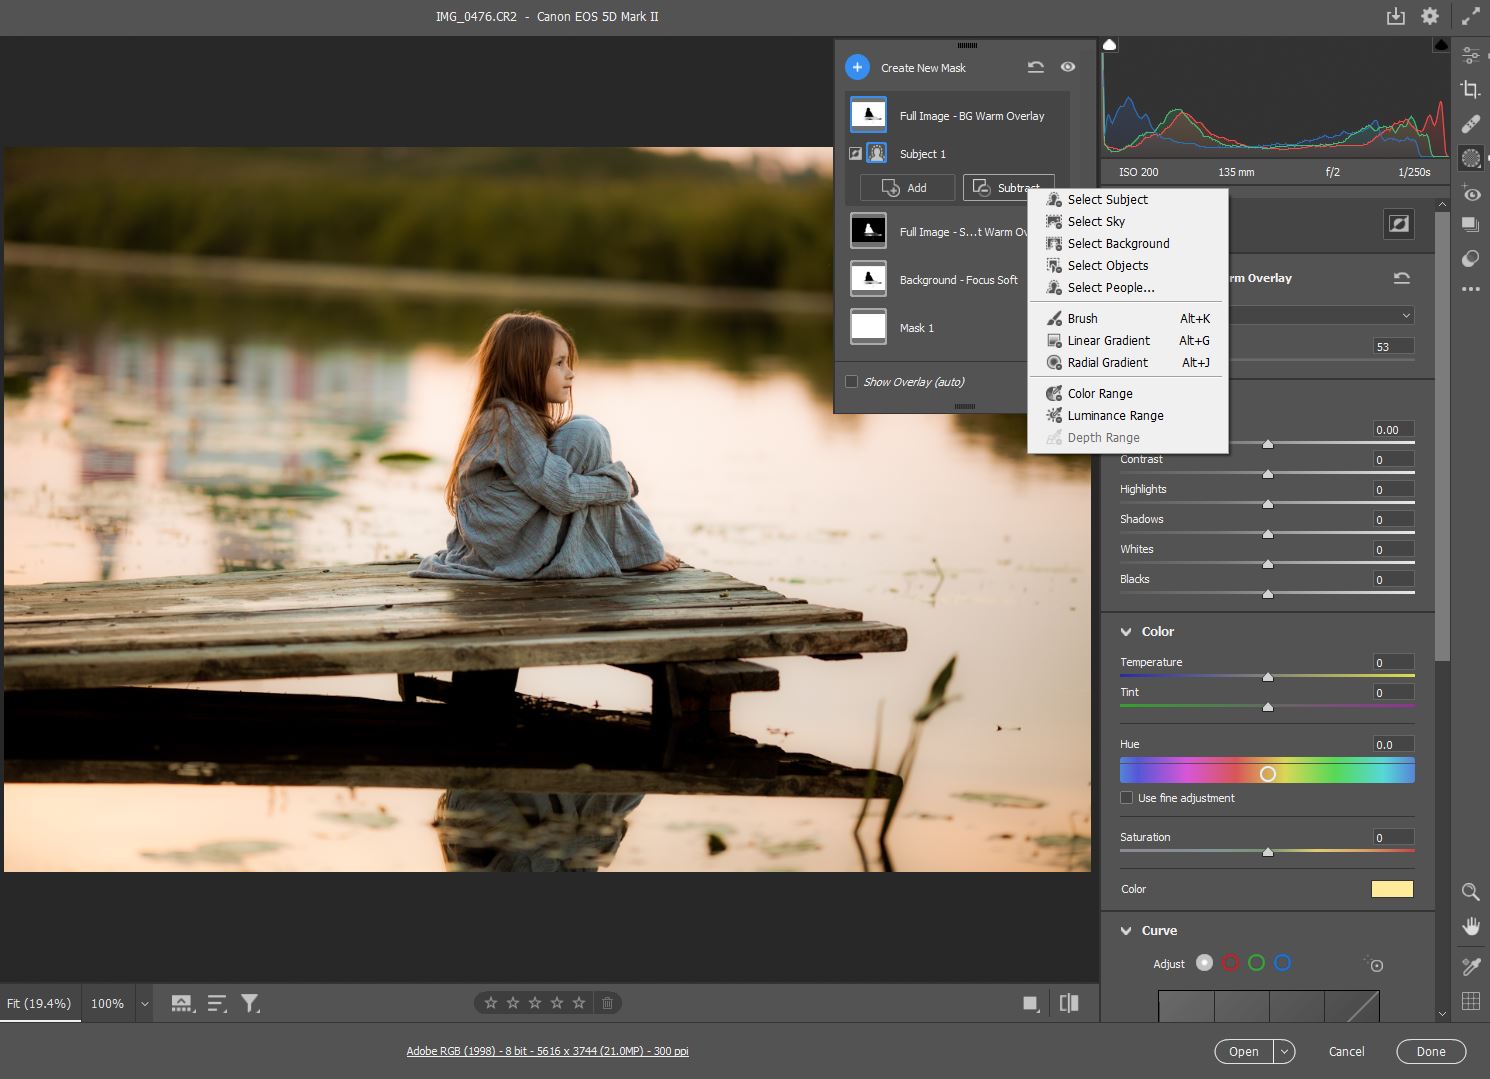The width and height of the screenshot is (1490, 1079).
Task: Click the filmstrip filter funnel icon
Action: point(250,1003)
